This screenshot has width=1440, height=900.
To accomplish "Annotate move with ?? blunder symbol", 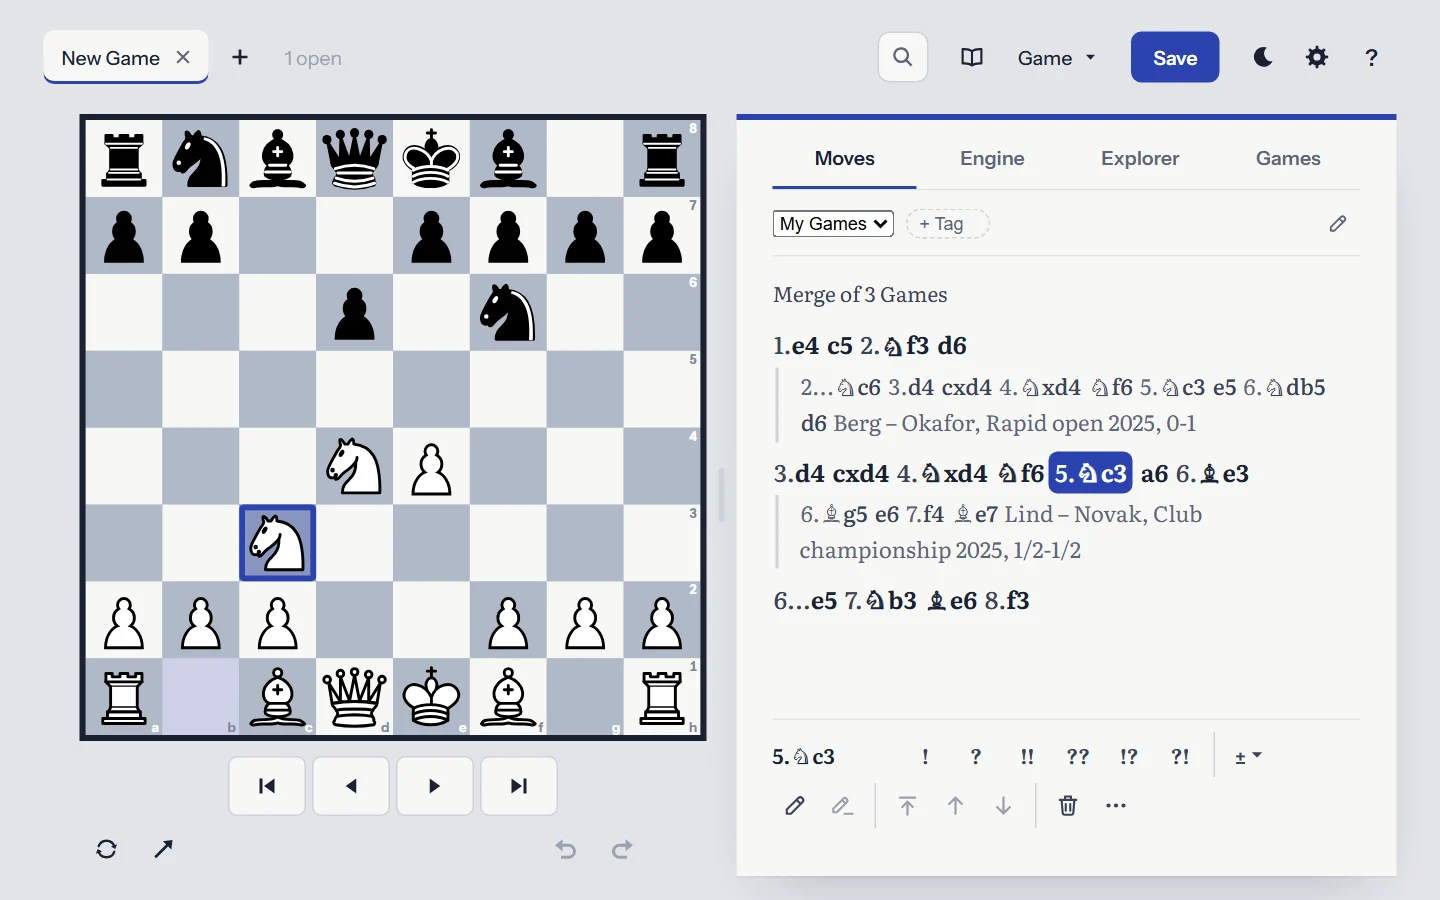I will click(1077, 757).
